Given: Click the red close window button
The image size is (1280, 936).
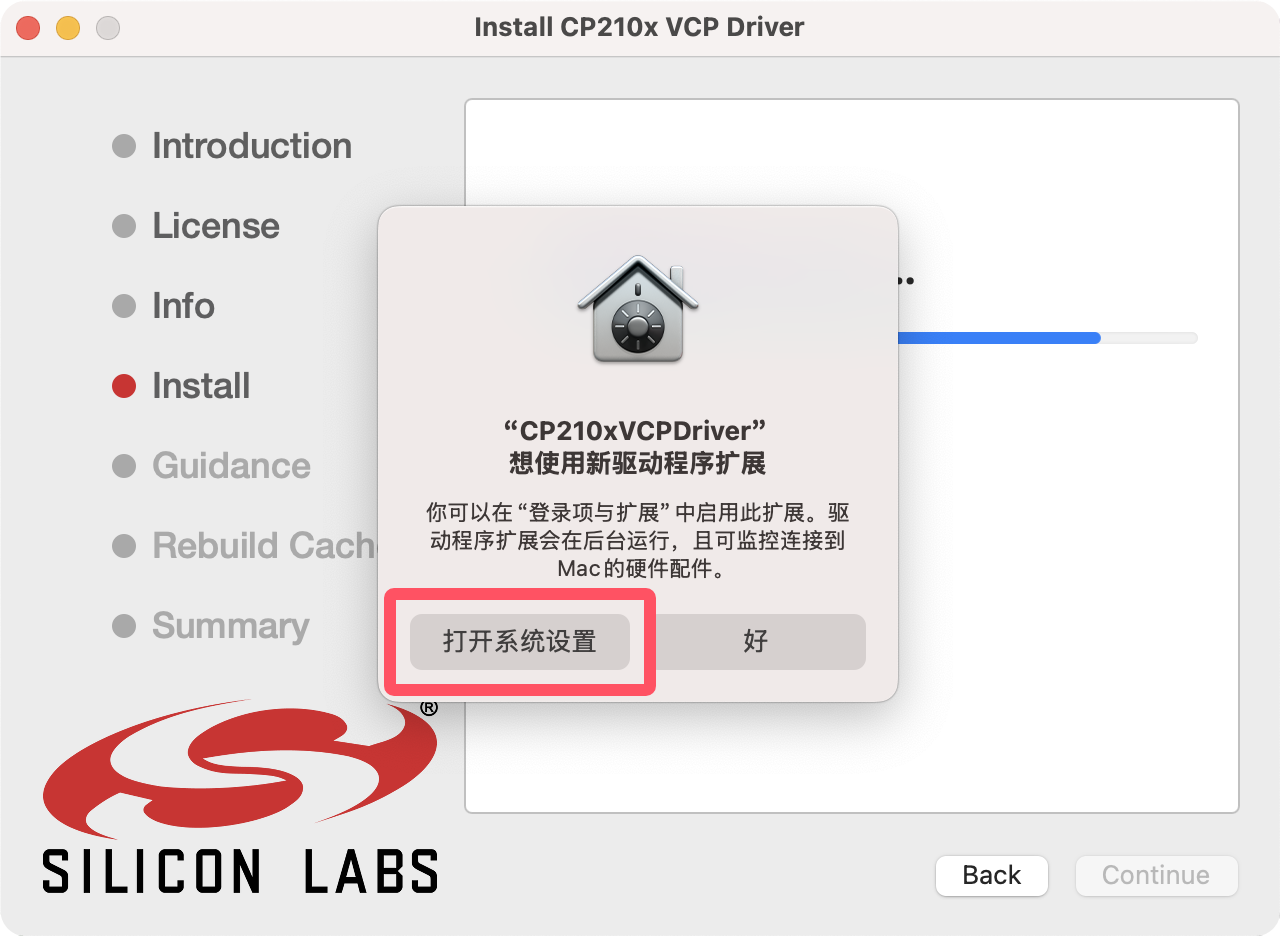Looking at the screenshot, I should (28, 28).
